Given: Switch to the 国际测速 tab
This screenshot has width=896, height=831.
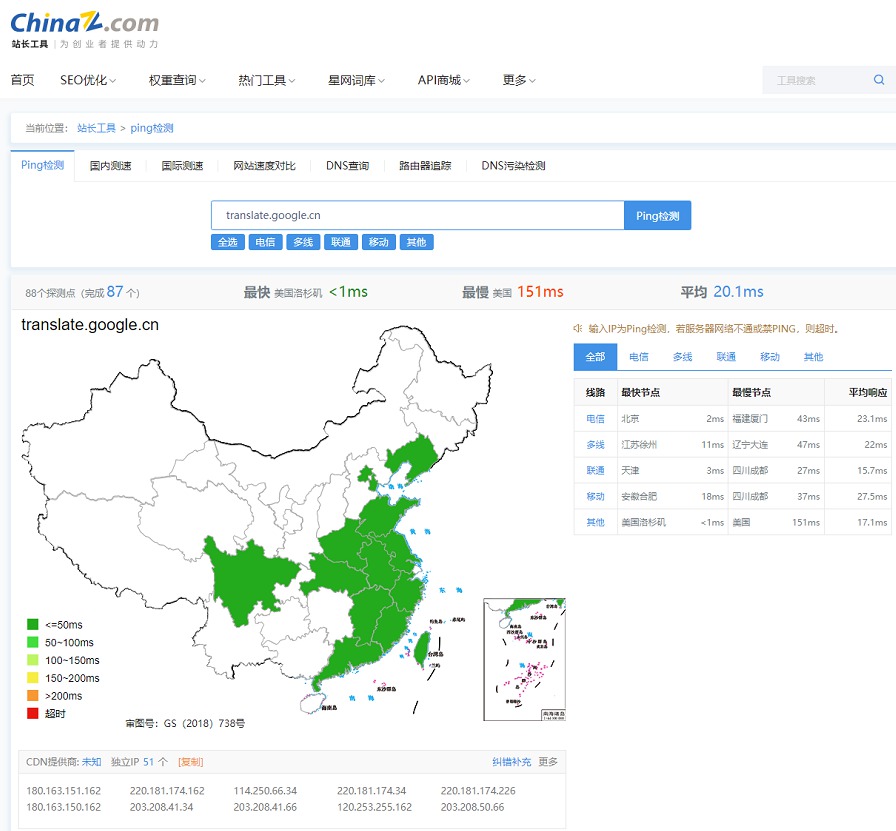Looking at the screenshot, I should [182, 166].
